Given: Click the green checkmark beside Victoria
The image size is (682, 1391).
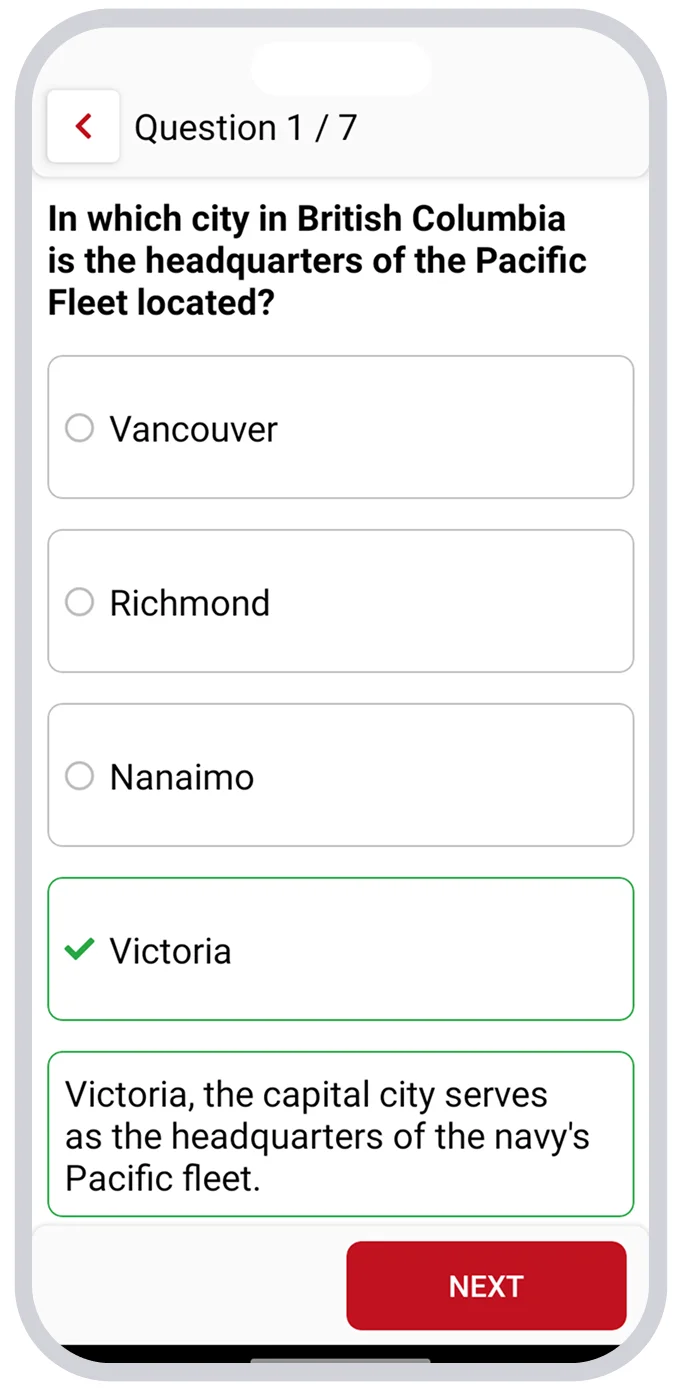Looking at the screenshot, I should [79, 949].
